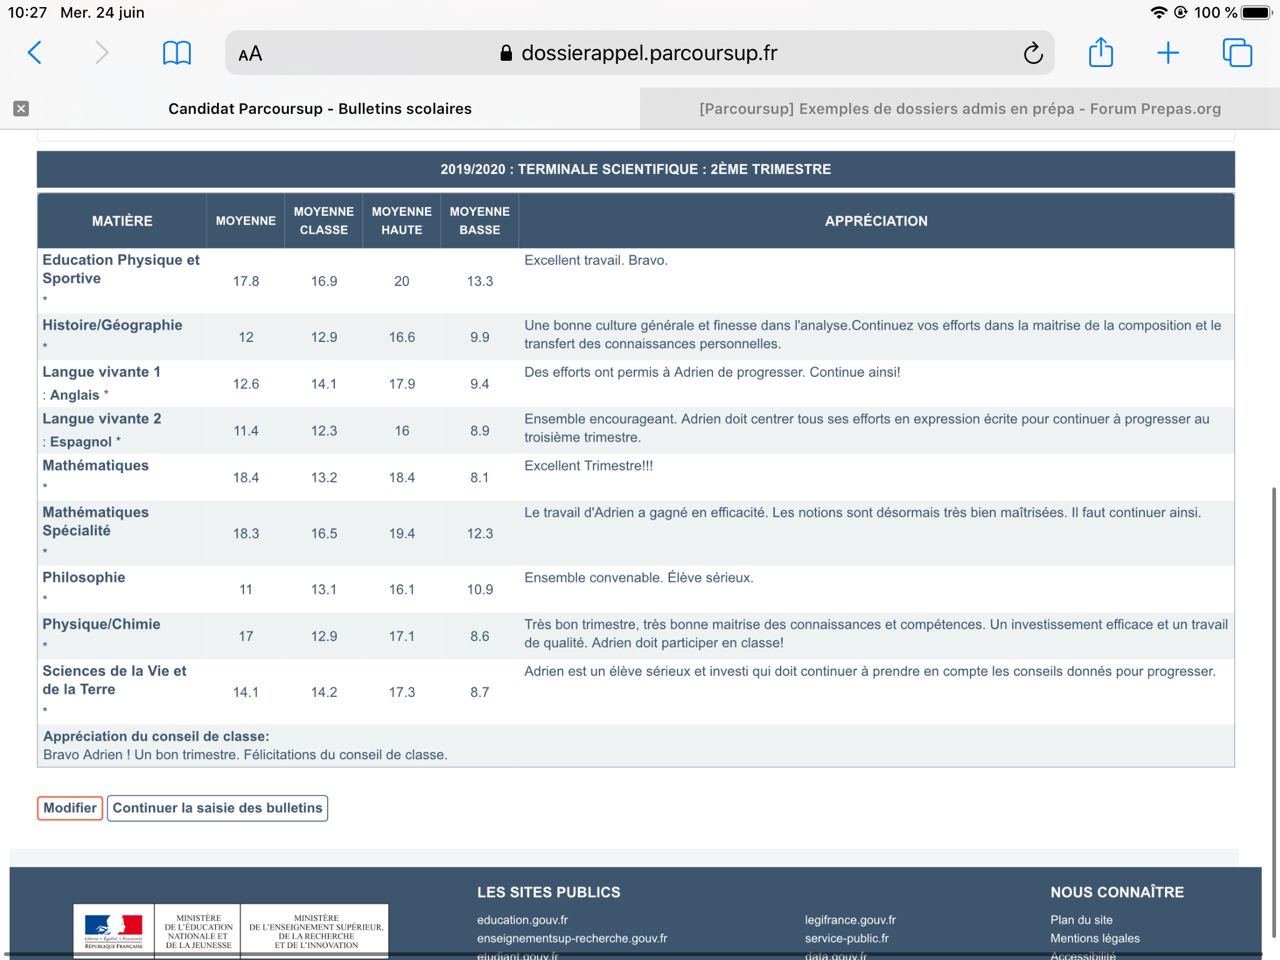Add a new tab with plus icon

[x=1168, y=53]
